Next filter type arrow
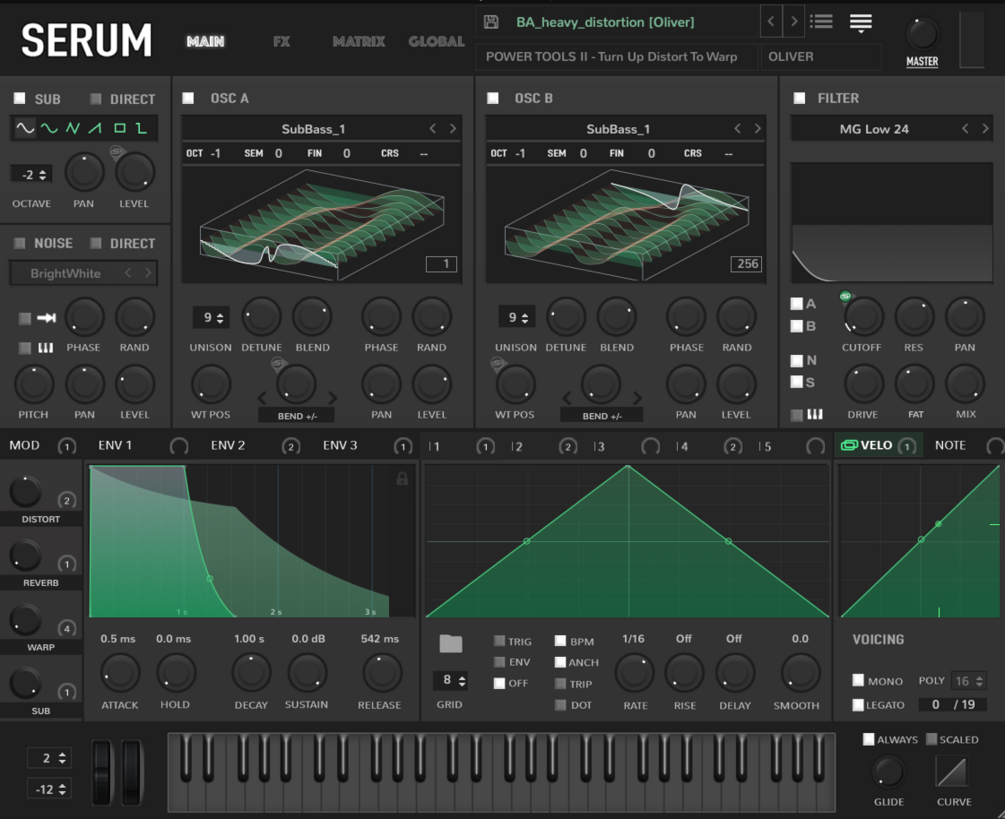Image resolution: width=1005 pixels, height=819 pixels. click(x=985, y=129)
